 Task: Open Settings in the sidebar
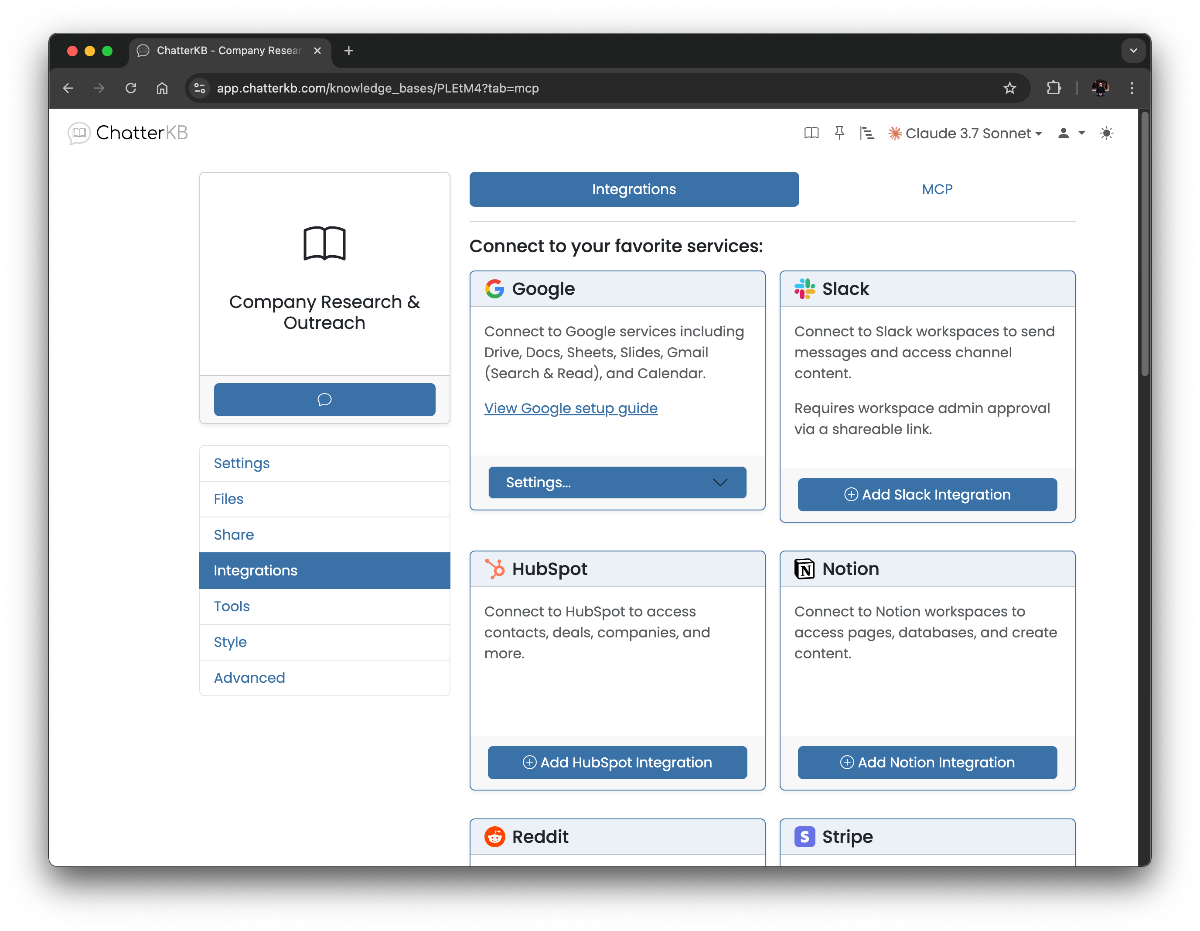[325, 463]
